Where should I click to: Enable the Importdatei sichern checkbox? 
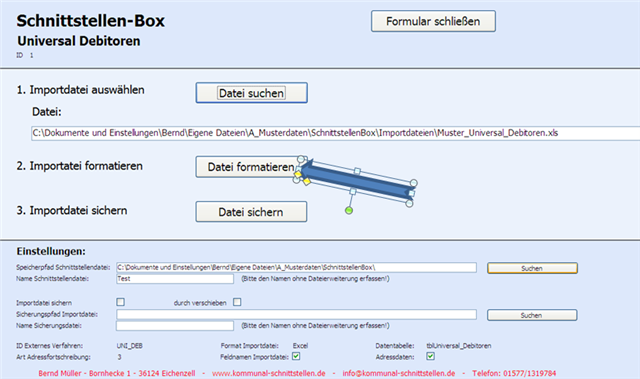point(120,302)
